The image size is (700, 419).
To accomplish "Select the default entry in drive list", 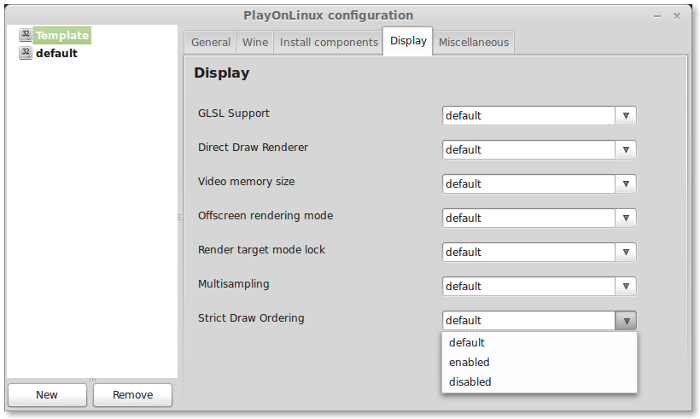I will (x=57, y=53).
